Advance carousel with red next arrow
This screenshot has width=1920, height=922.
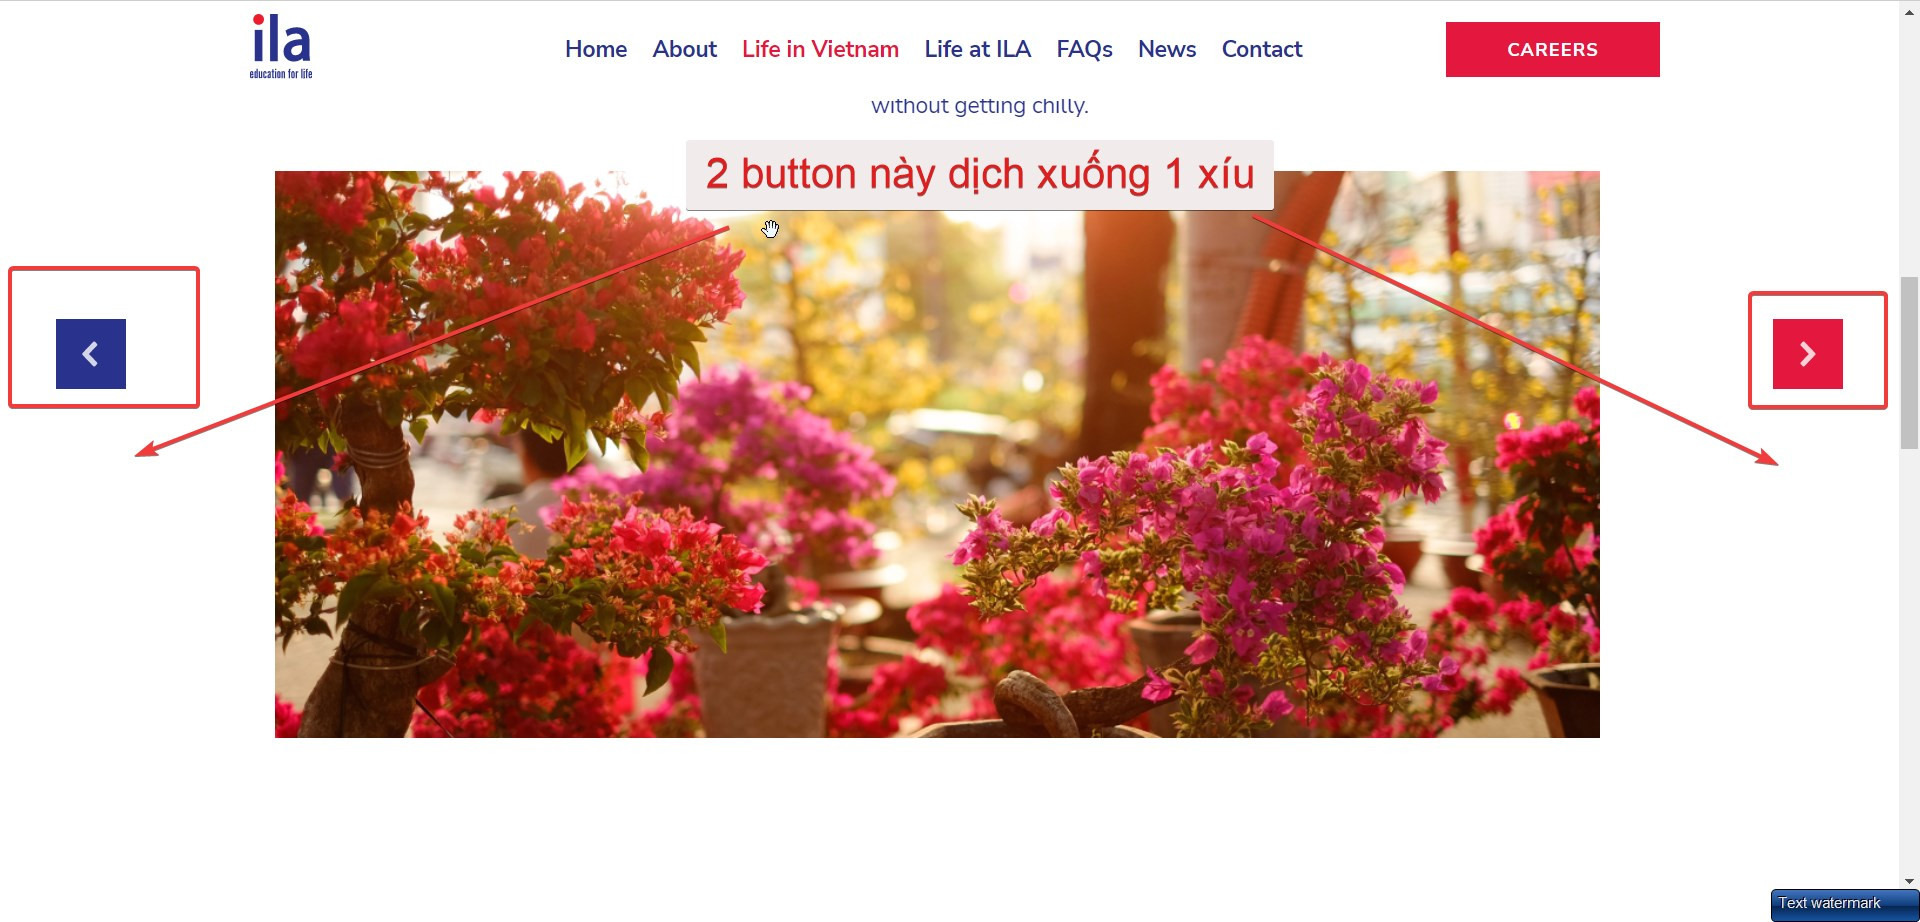coord(1808,354)
